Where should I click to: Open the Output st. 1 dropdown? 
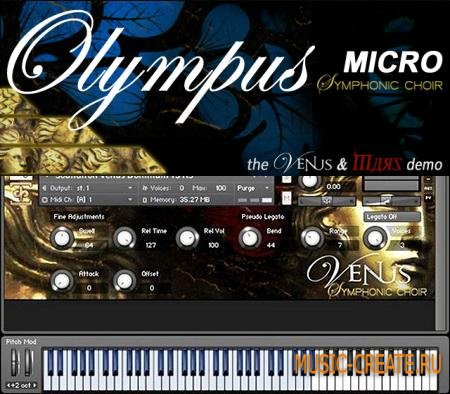pyautogui.click(x=88, y=188)
